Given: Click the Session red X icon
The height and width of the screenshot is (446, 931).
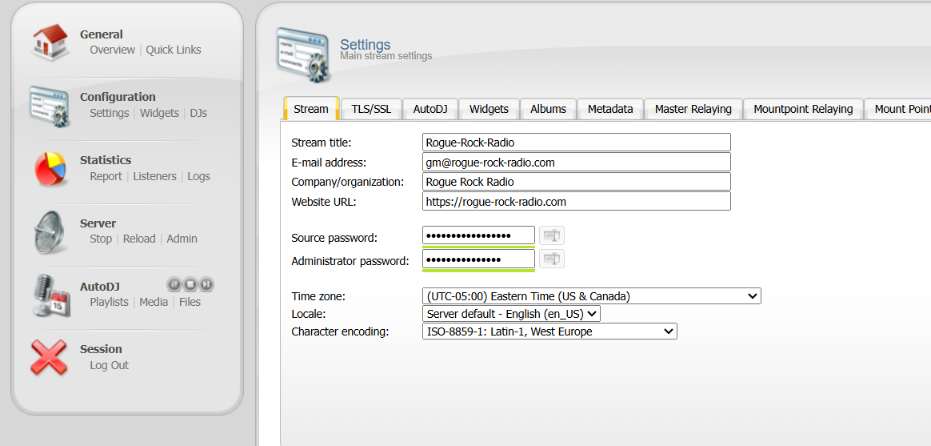Looking at the screenshot, I should click(49, 358).
